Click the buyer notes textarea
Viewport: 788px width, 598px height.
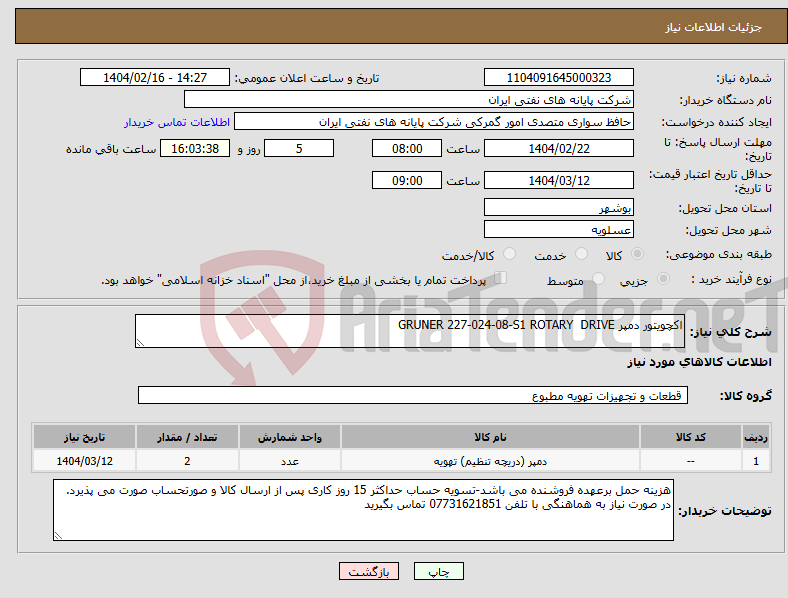click(363, 510)
